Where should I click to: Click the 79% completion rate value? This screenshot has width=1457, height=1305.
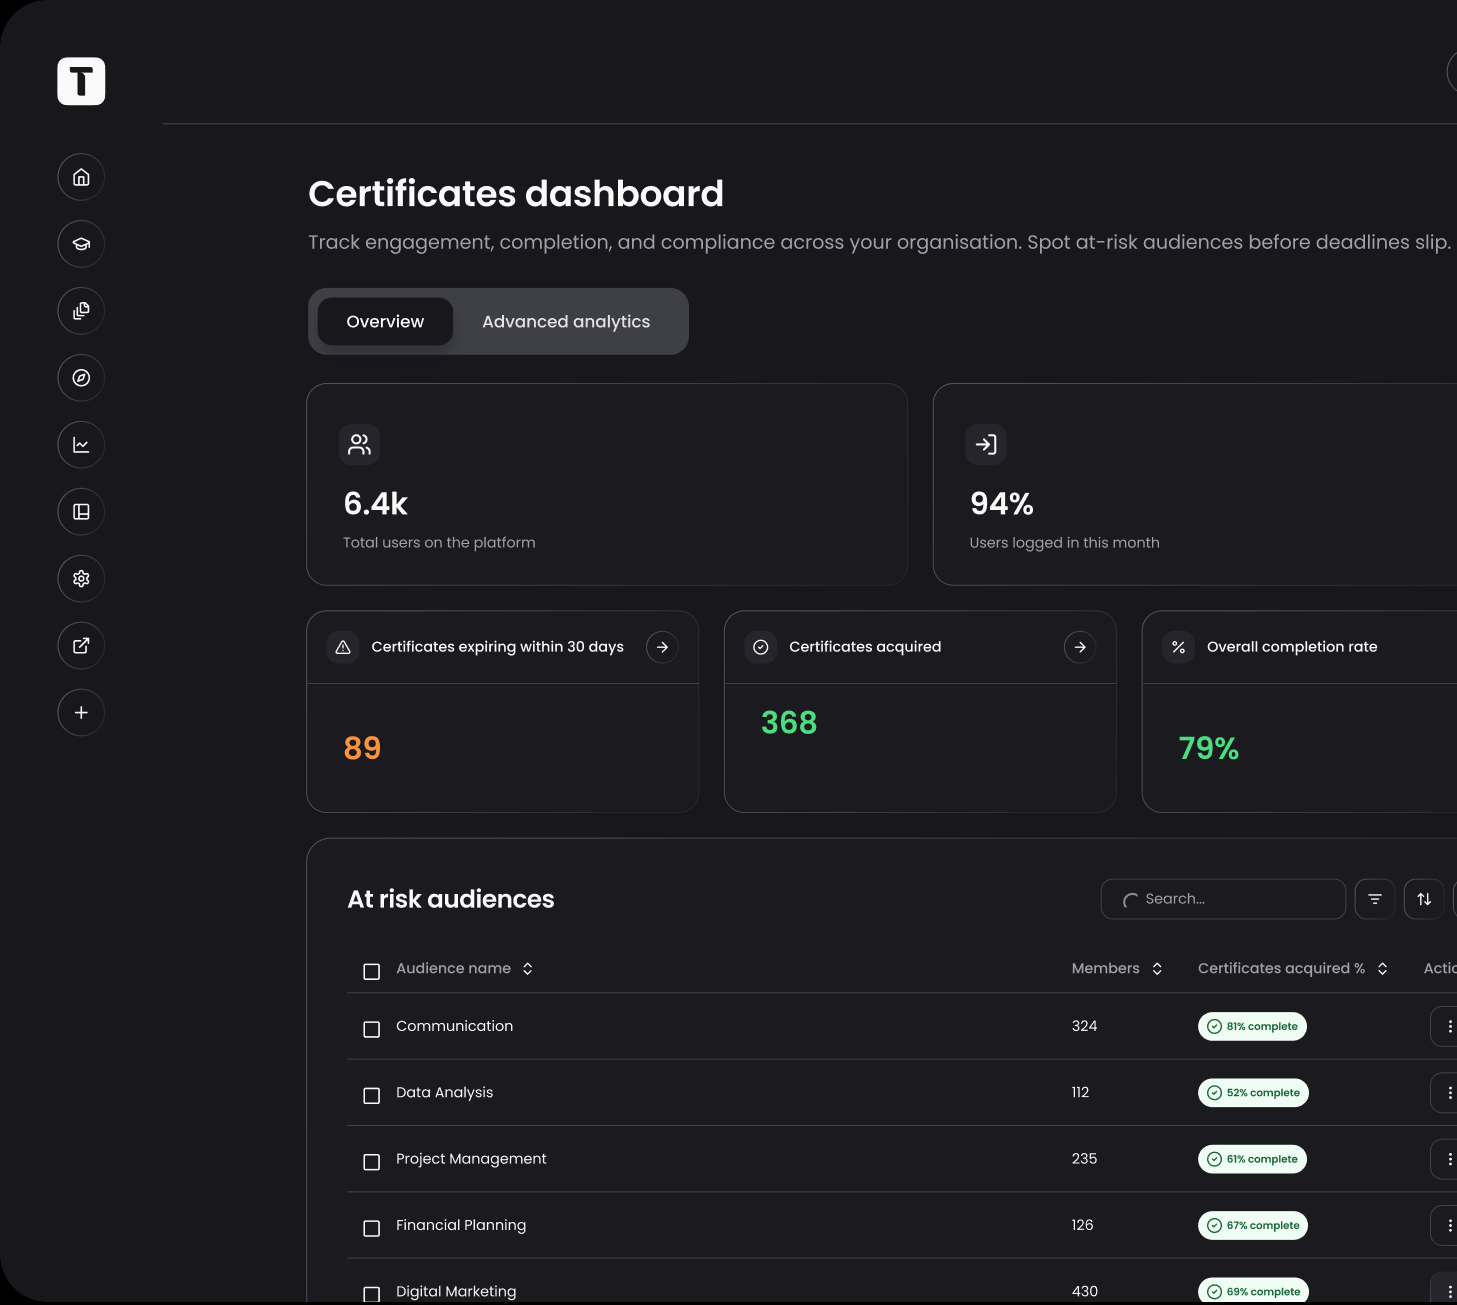(x=1208, y=748)
